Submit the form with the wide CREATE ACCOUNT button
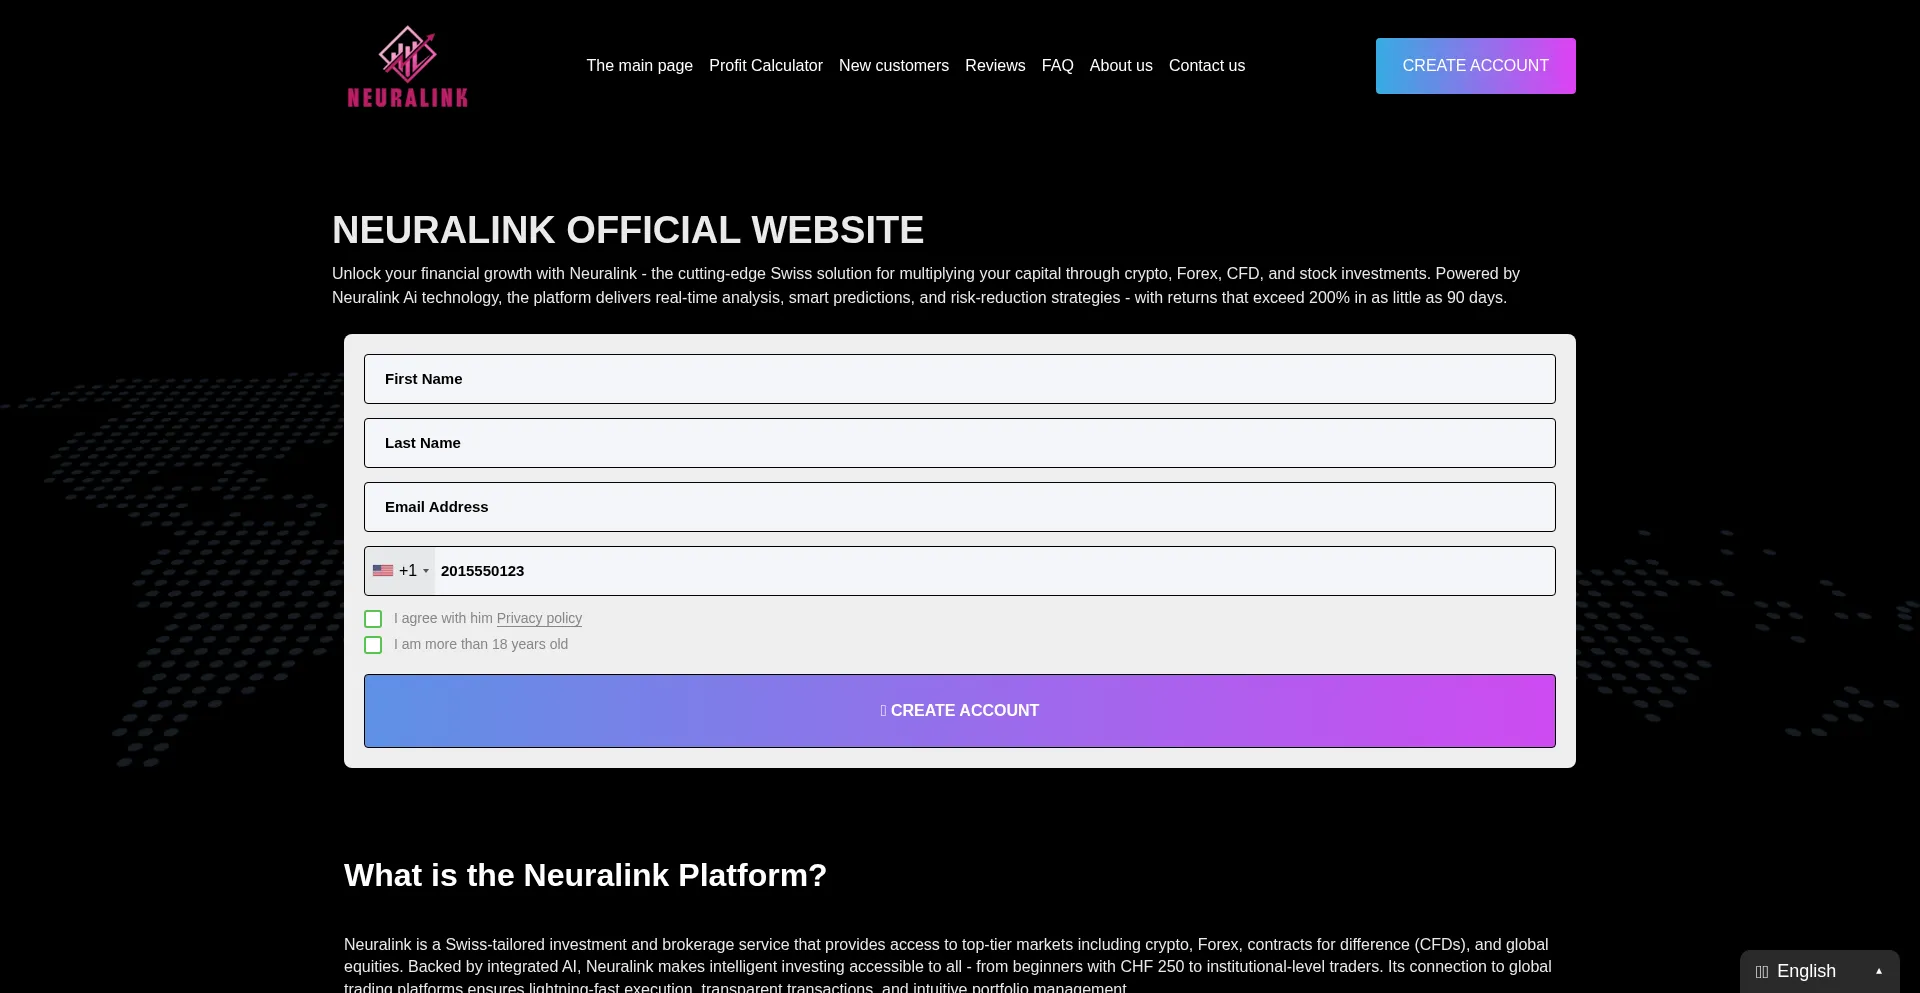 [960, 711]
